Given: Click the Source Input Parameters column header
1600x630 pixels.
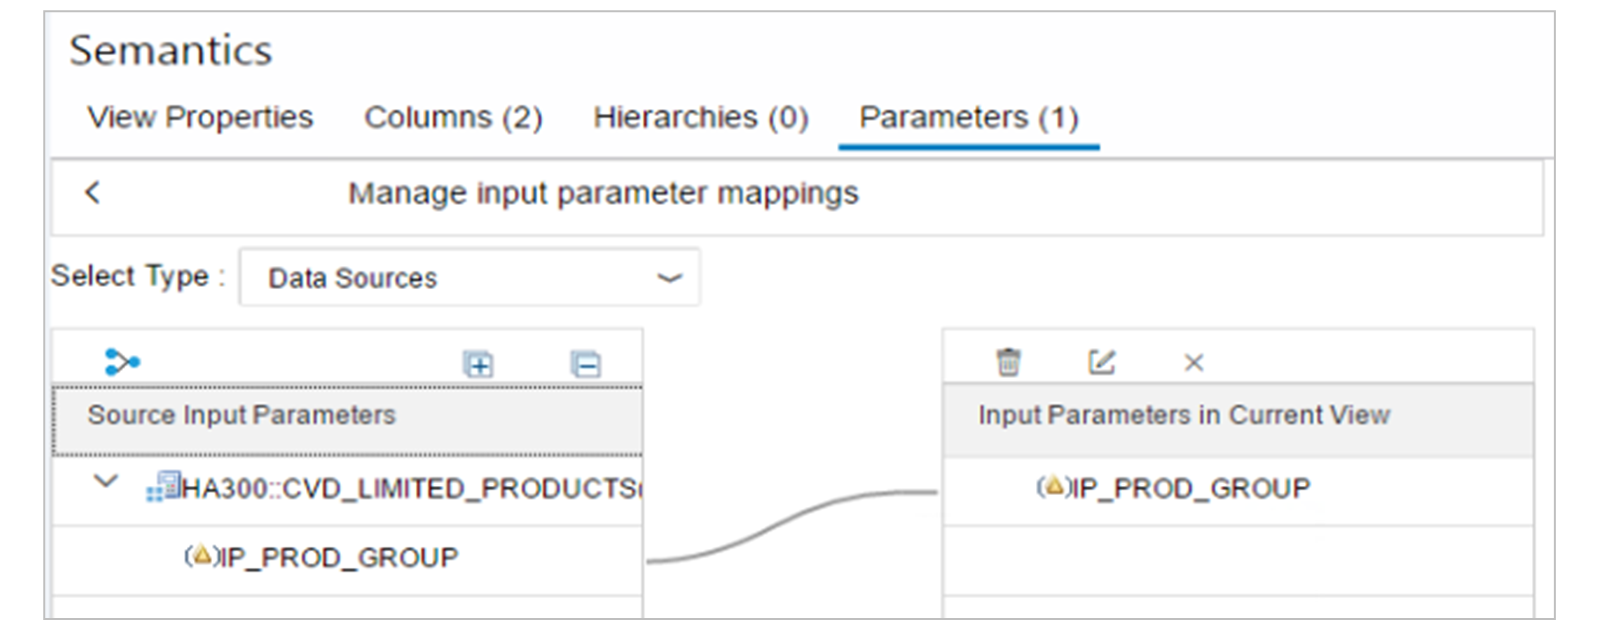Looking at the screenshot, I should 242,415.
